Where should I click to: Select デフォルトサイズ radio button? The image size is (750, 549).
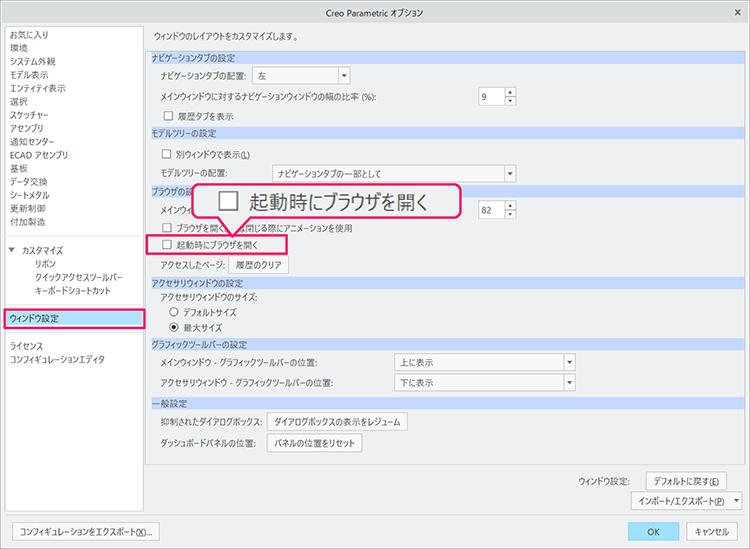[x=174, y=312]
